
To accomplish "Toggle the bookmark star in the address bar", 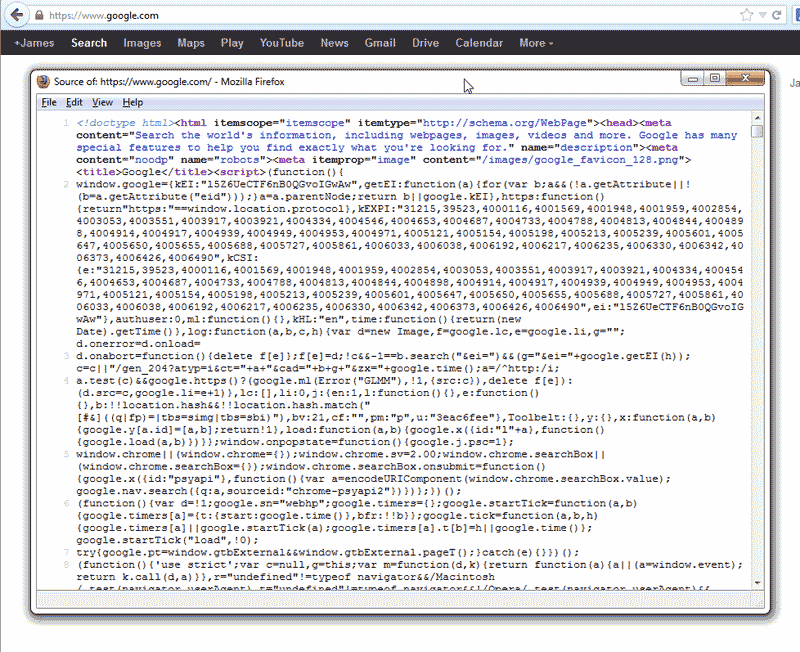I will tap(746, 15).
